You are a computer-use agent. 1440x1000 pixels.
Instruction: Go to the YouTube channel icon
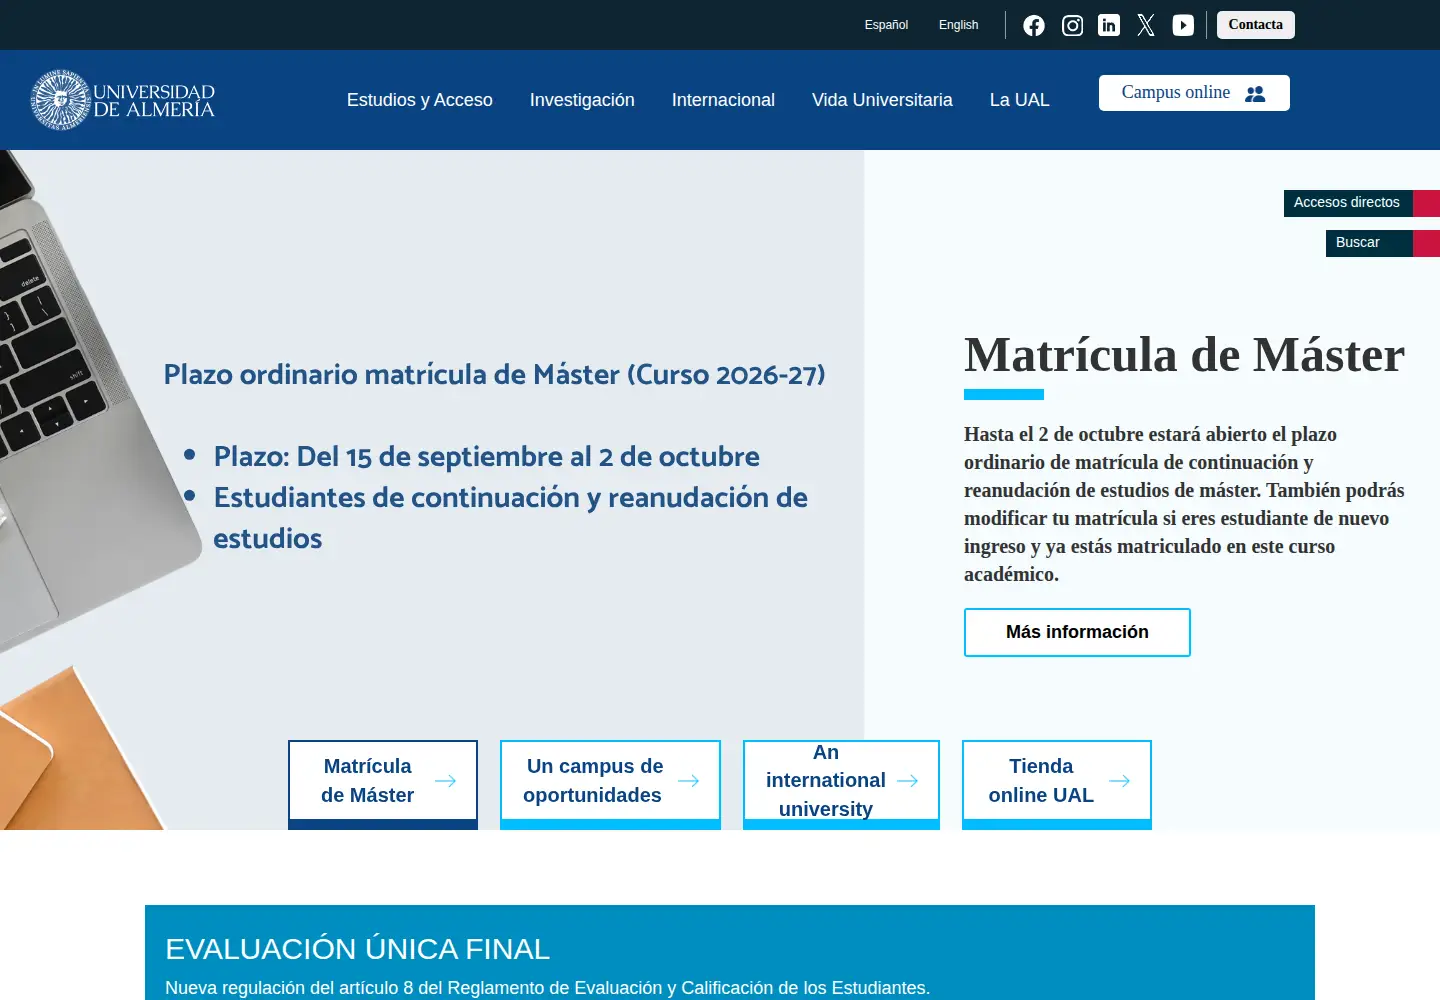pyautogui.click(x=1183, y=25)
